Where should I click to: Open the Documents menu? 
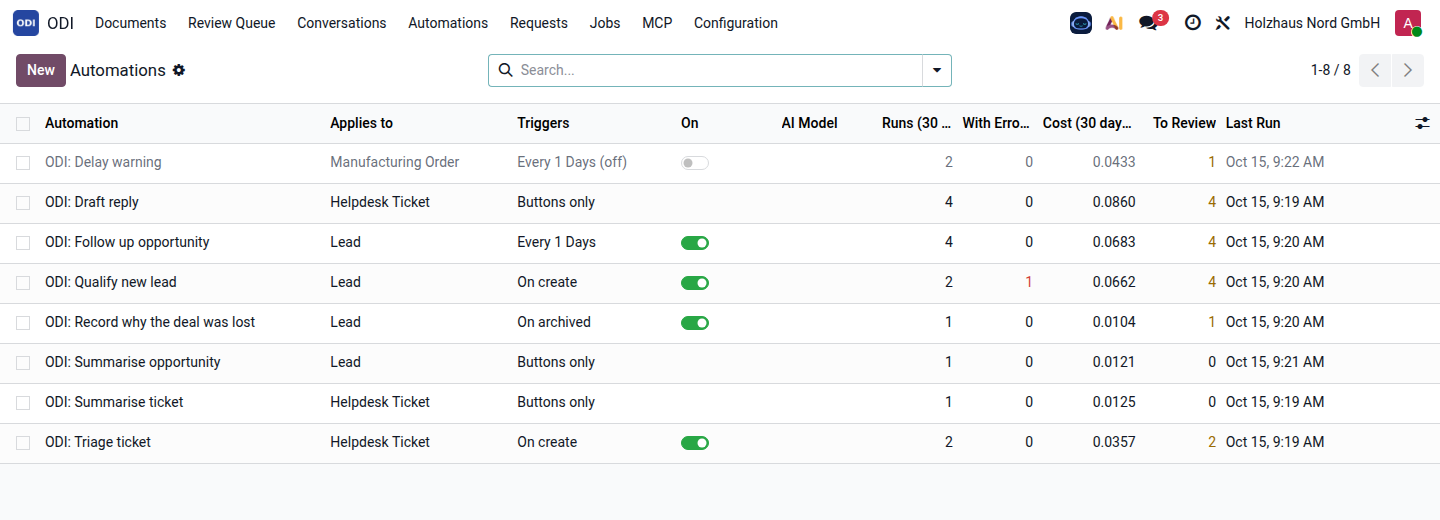pyautogui.click(x=131, y=23)
